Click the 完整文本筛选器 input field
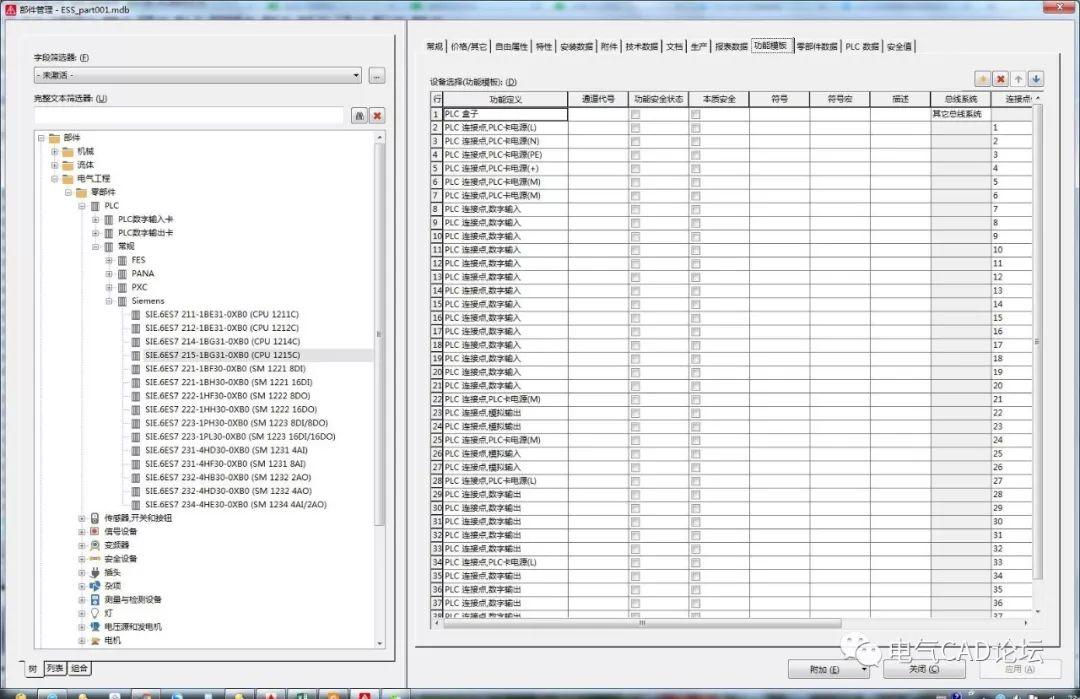The width and height of the screenshot is (1080, 699). (189, 116)
